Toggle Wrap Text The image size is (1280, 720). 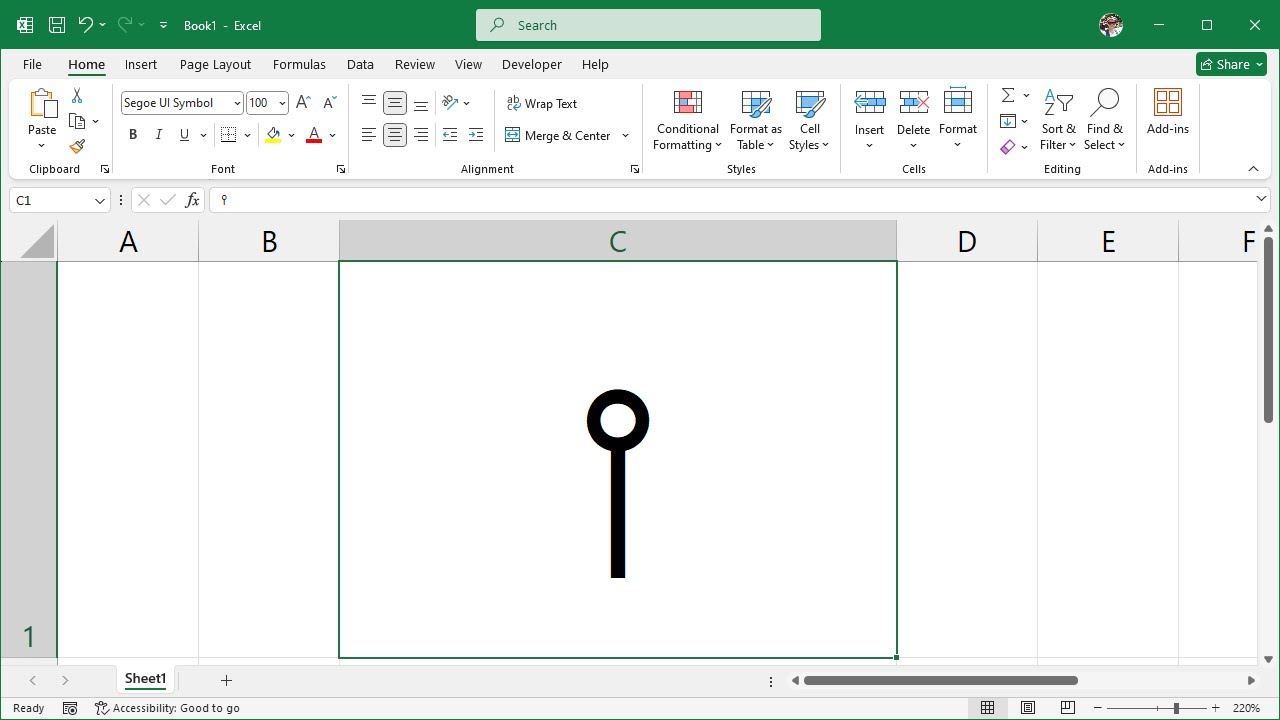(x=542, y=103)
